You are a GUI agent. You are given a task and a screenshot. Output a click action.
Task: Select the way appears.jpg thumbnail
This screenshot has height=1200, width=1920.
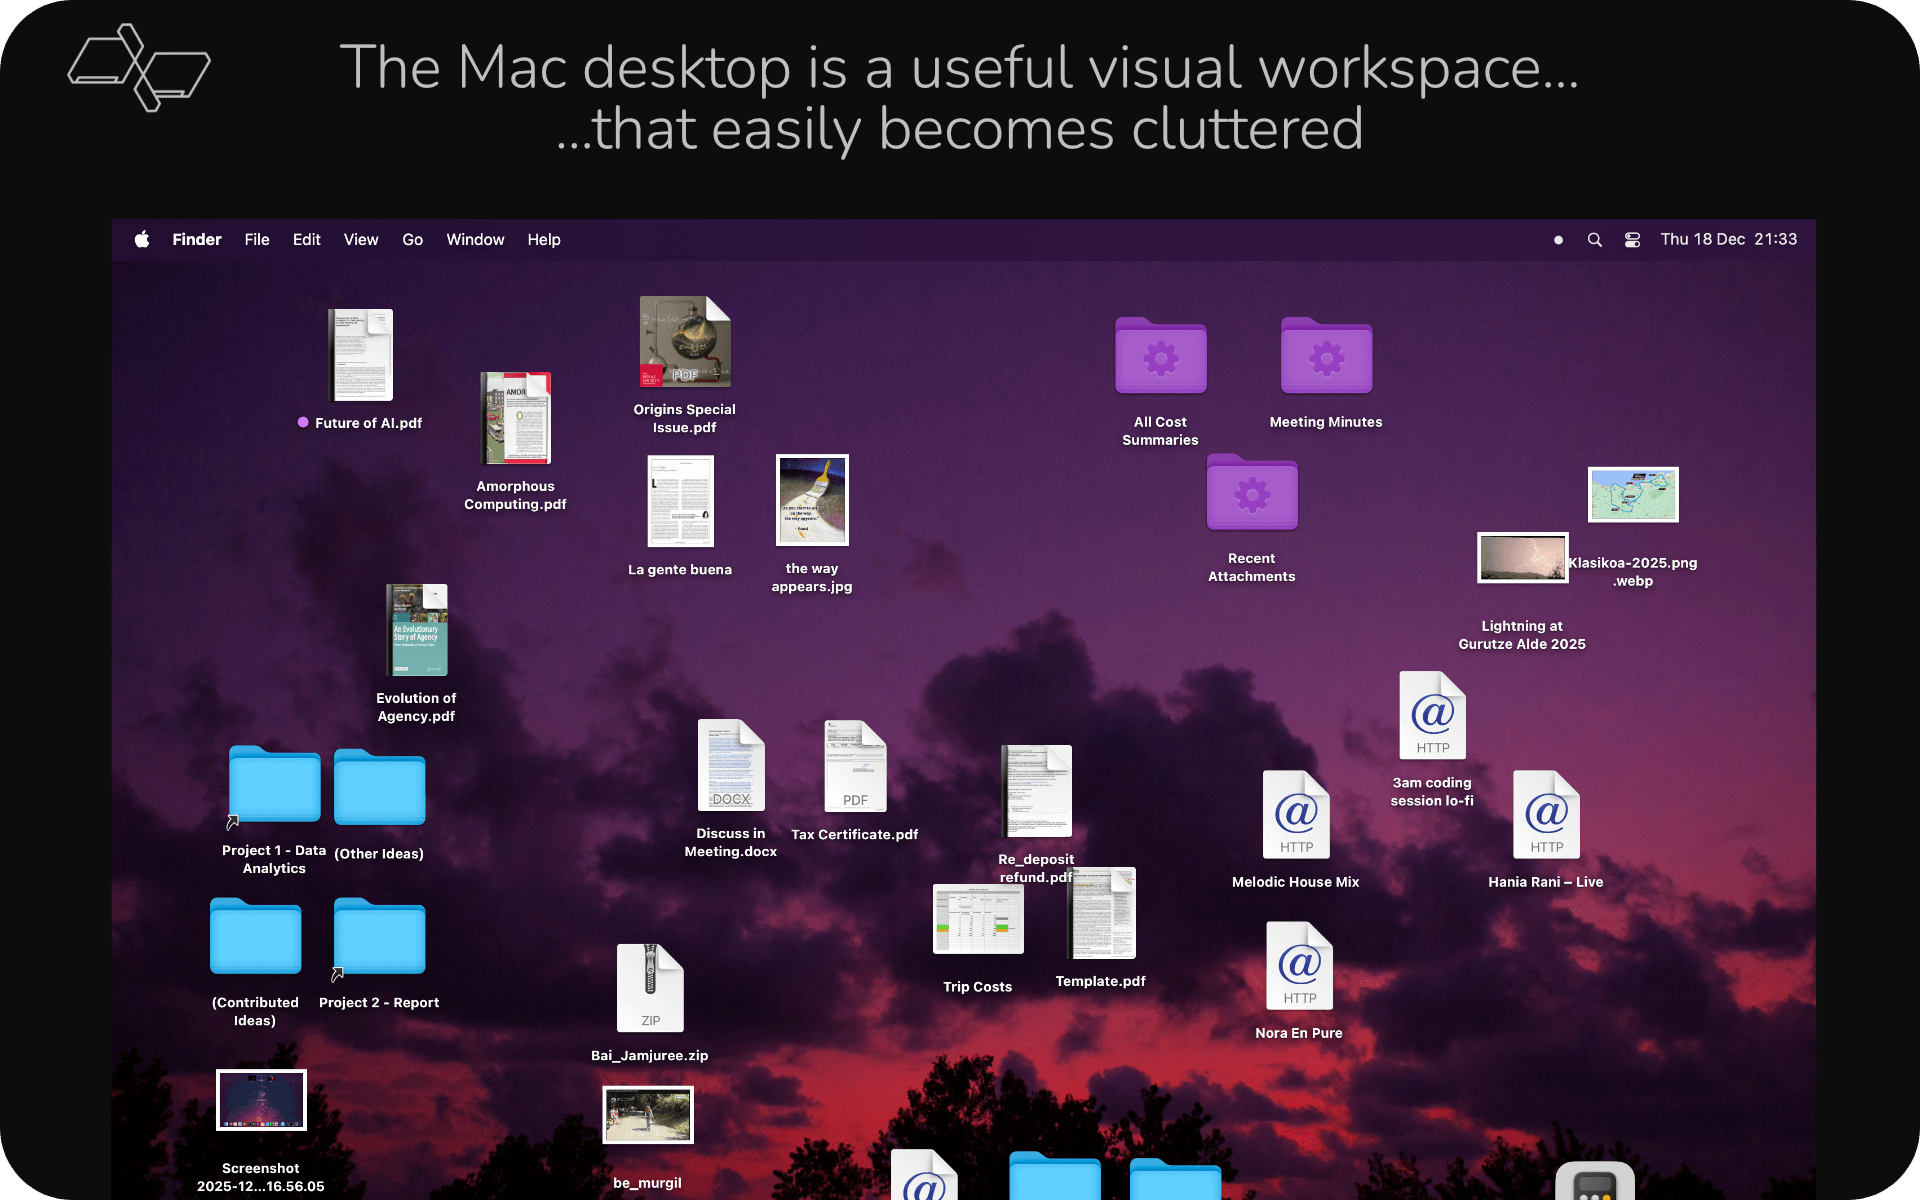pos(812,500)
